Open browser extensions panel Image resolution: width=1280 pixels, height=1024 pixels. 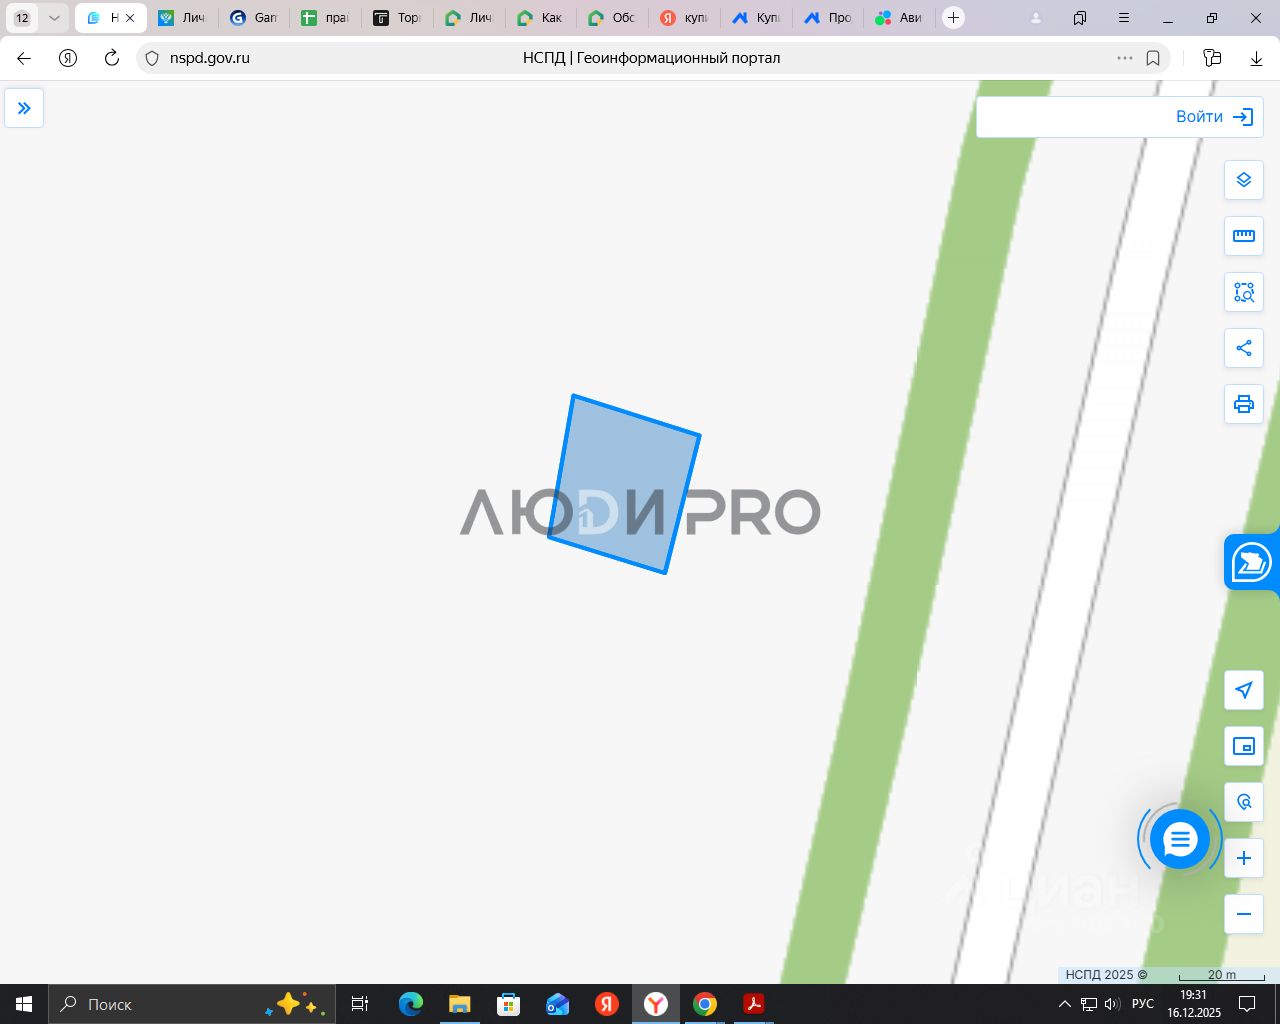pyautogui.click(x=1212, y=58)
